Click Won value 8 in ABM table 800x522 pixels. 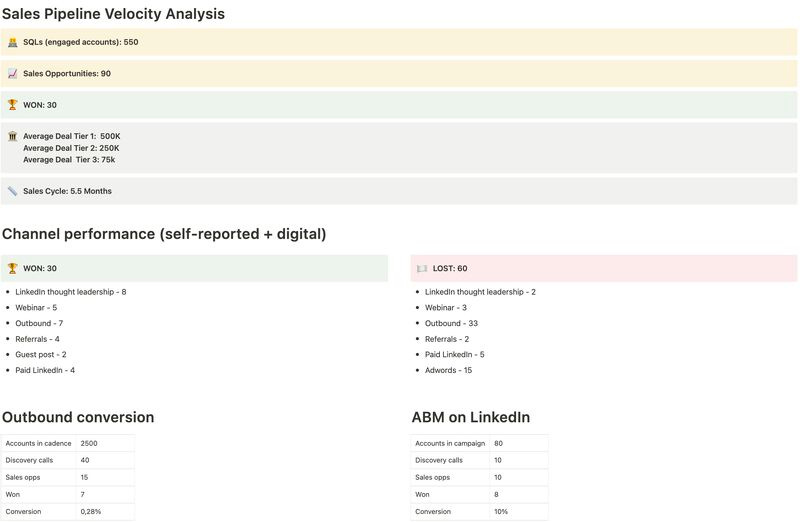519,494
